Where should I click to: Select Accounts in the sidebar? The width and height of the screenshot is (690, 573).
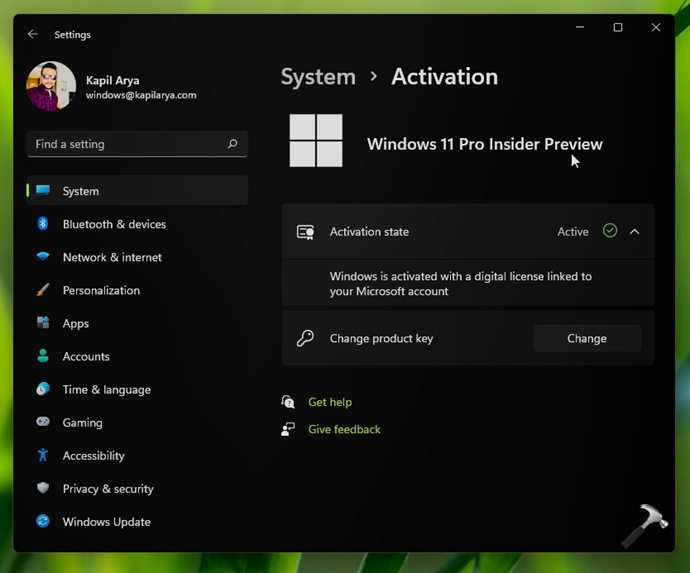pos(86,356)
